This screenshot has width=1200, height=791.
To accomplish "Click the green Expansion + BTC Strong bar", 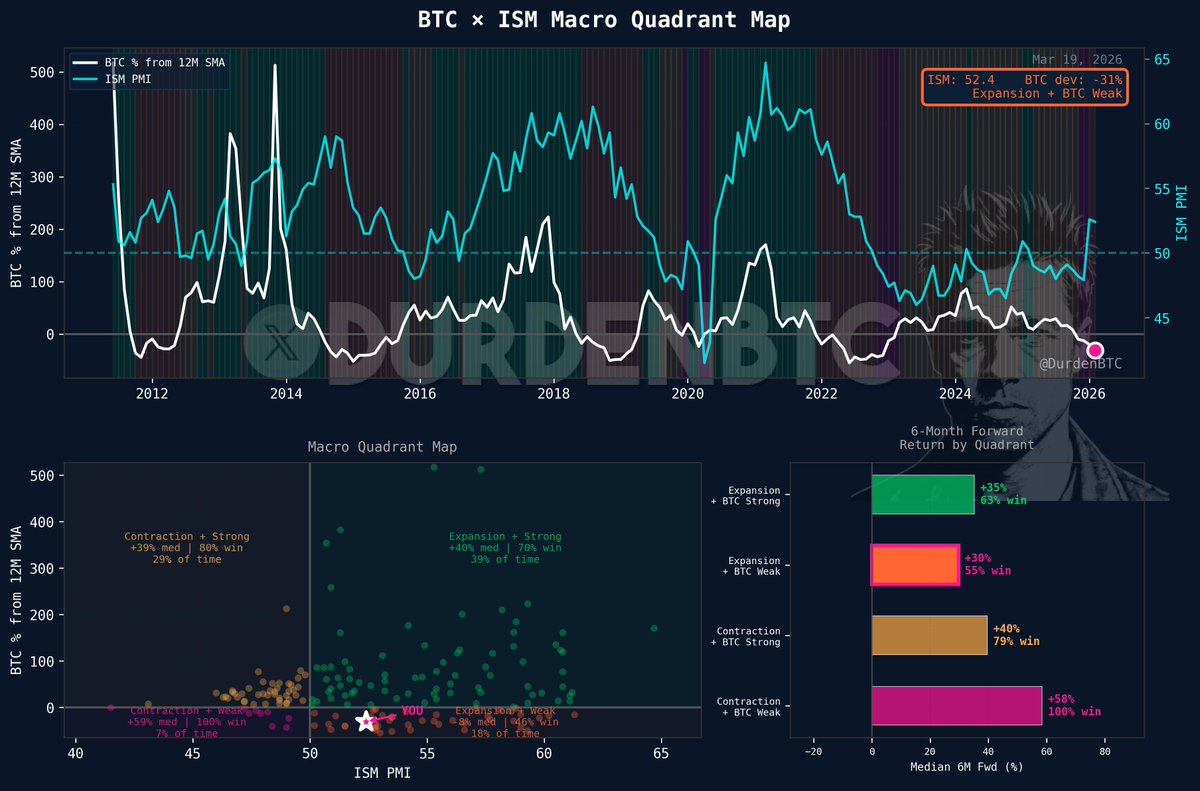I will click(x=922, y=494).
